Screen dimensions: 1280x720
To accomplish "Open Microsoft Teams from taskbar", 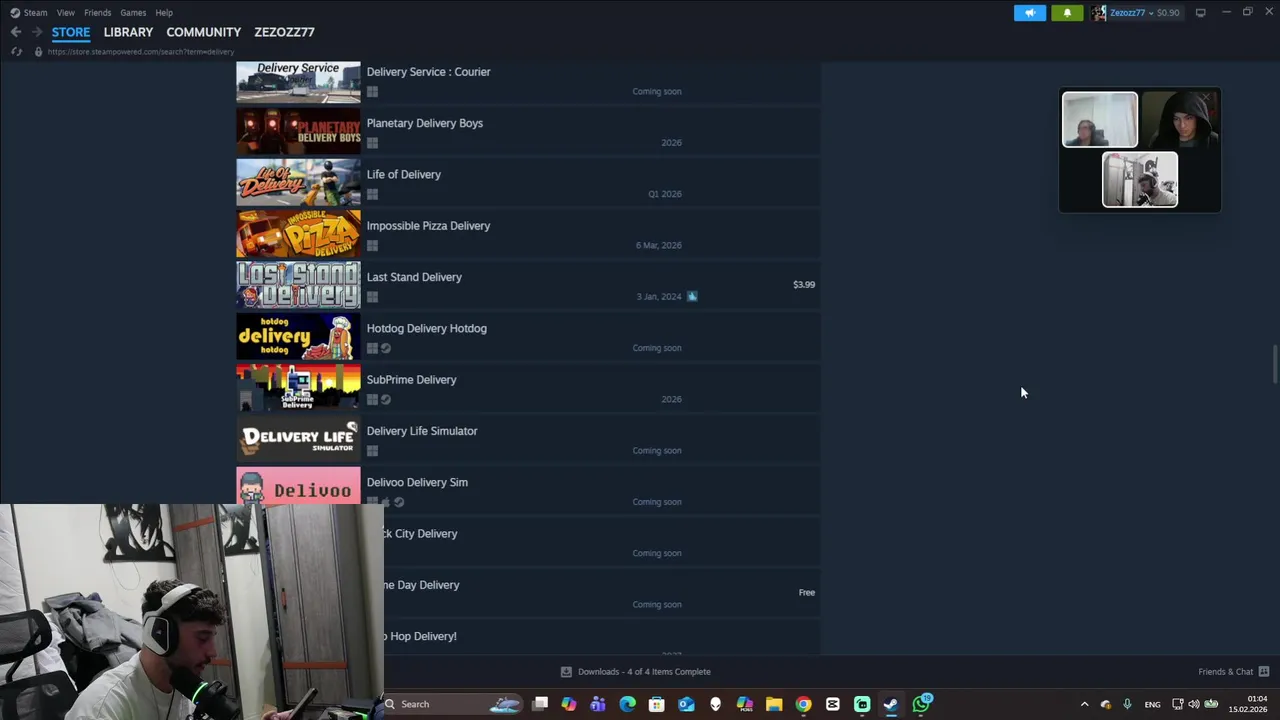I will pyautogui.click(x=598, y=704).
